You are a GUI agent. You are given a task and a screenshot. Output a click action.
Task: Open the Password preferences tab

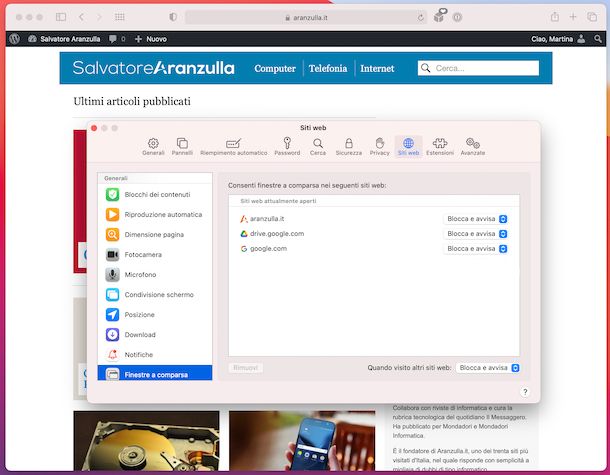click(287, 147)
